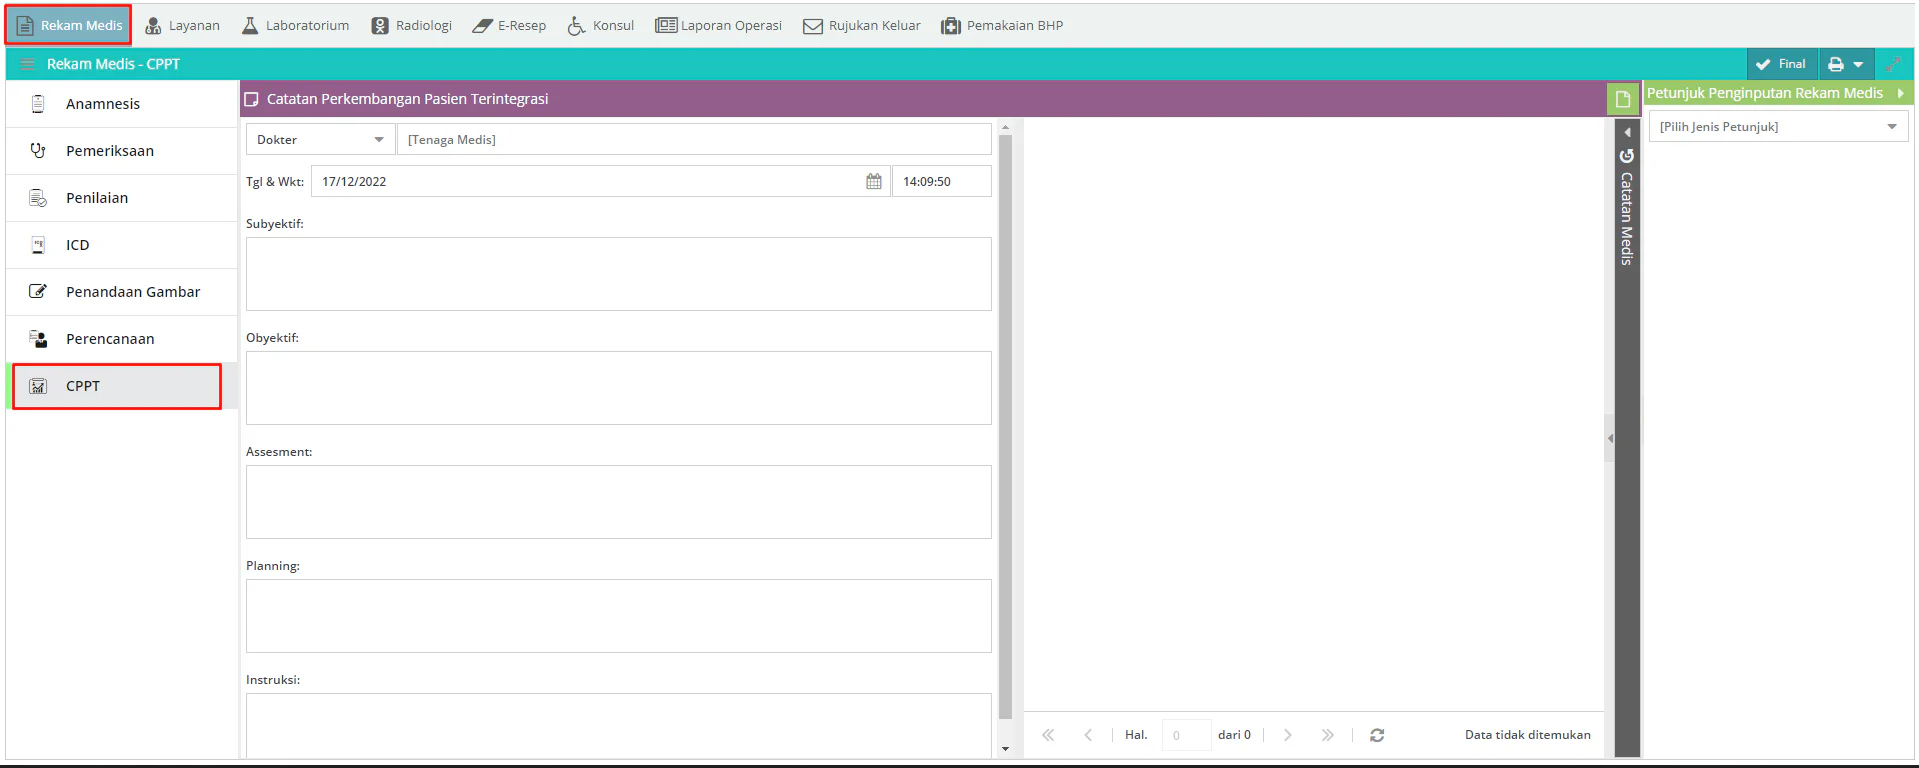1919x768 pixels.
Task: Click the Anamnesis clipboard icon
Action: point(38,104)
